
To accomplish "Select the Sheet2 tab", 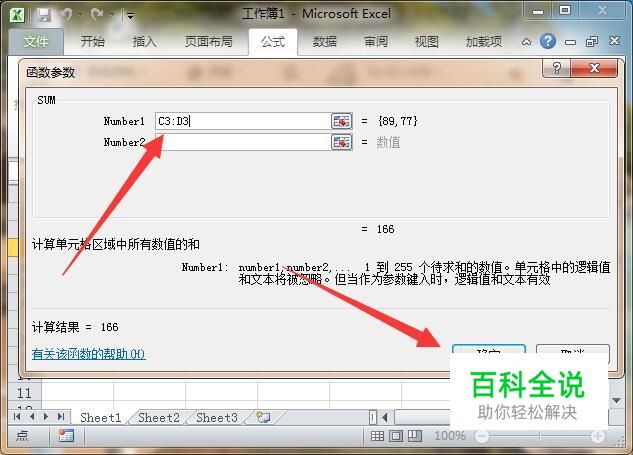I will pos(159,417).
